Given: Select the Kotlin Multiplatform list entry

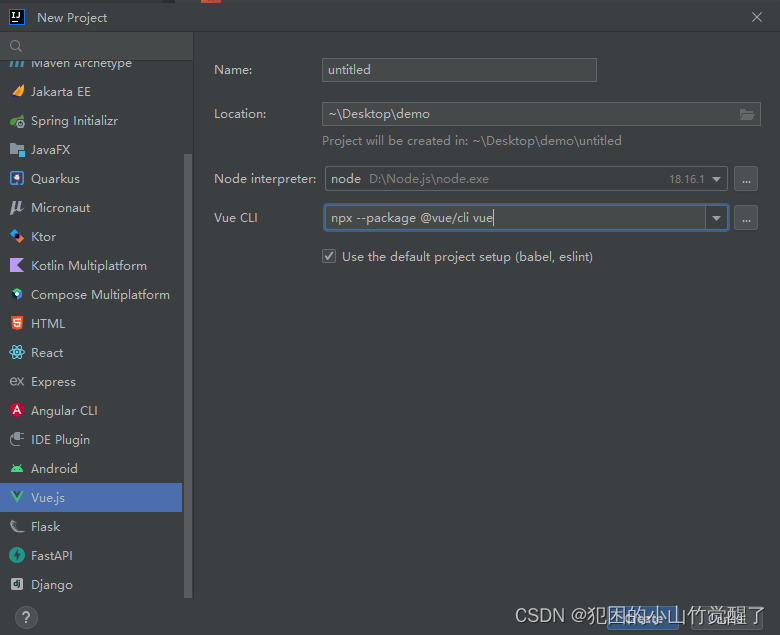Looking at the screenshot, I should pyautogui.click(x=92, y=266).
